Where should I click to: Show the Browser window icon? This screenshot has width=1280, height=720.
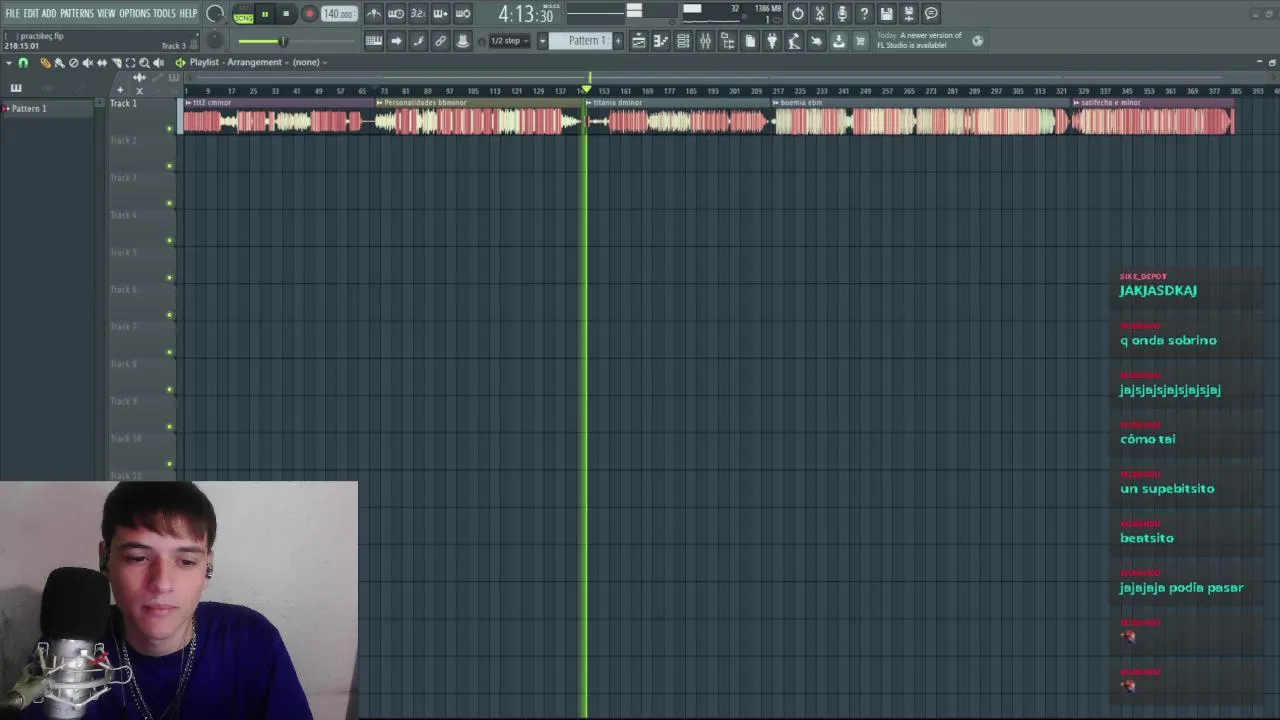pyautogui.click(x=727, y=41)
